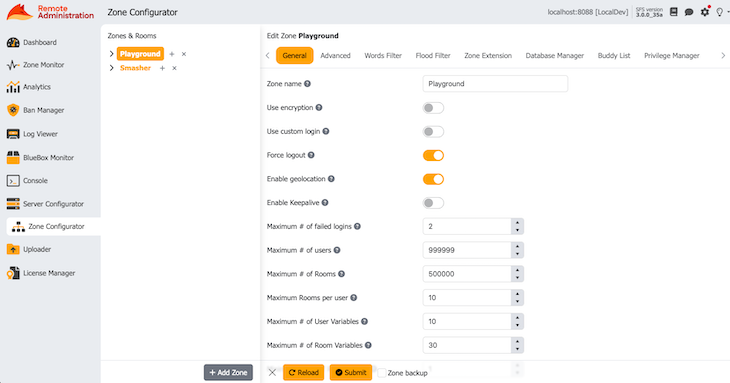Enable the Use custom login toggle
The width and height of the screenshot is (730, 383).
coord(433,132)
